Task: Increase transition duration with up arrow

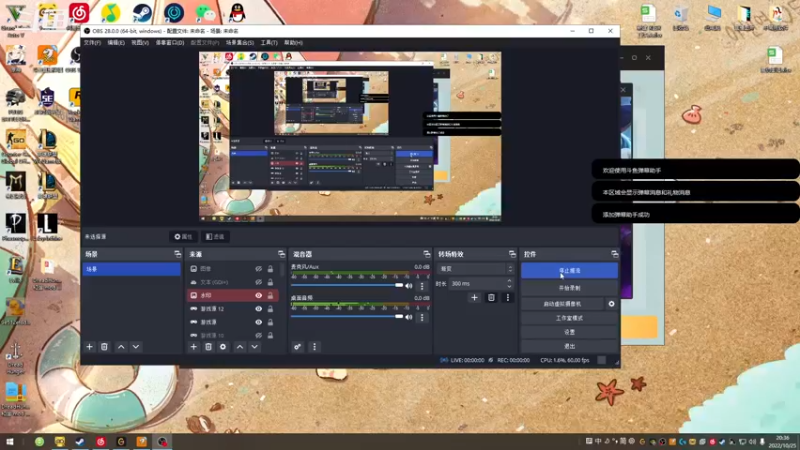Action: click(509, 281)
